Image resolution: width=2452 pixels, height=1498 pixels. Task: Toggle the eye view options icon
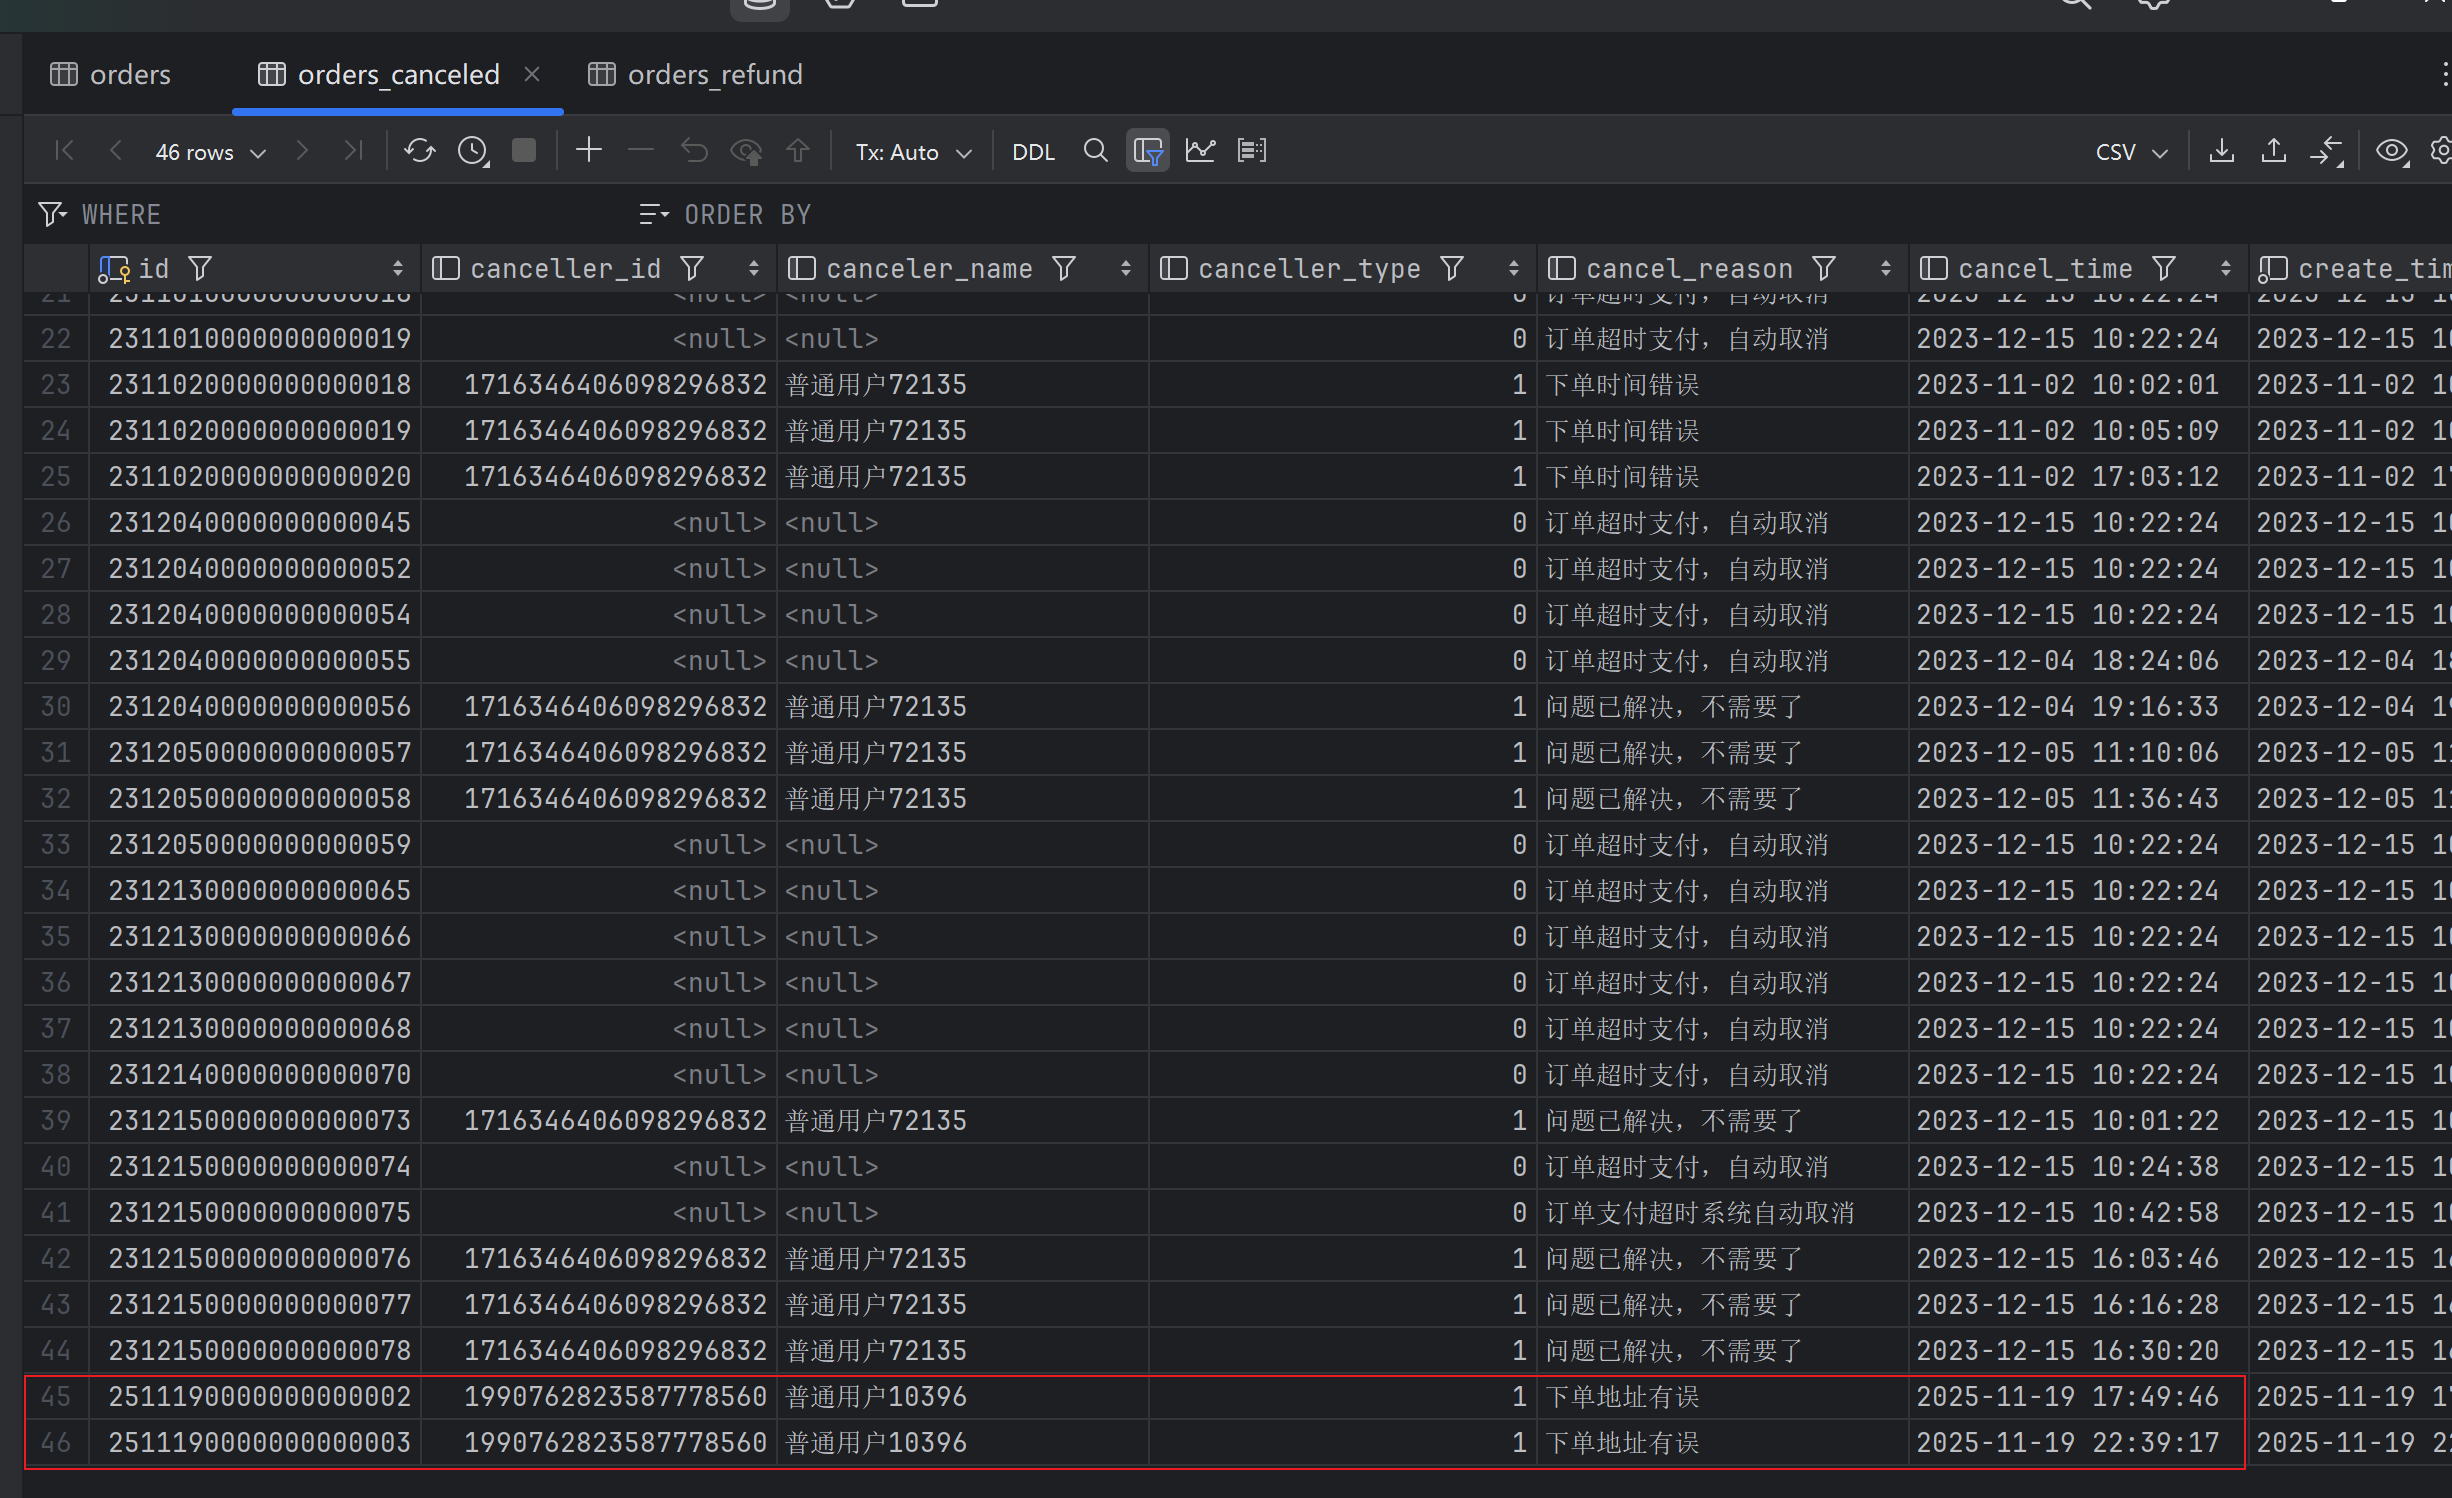pyautogui.click(x=2391, y=151)
